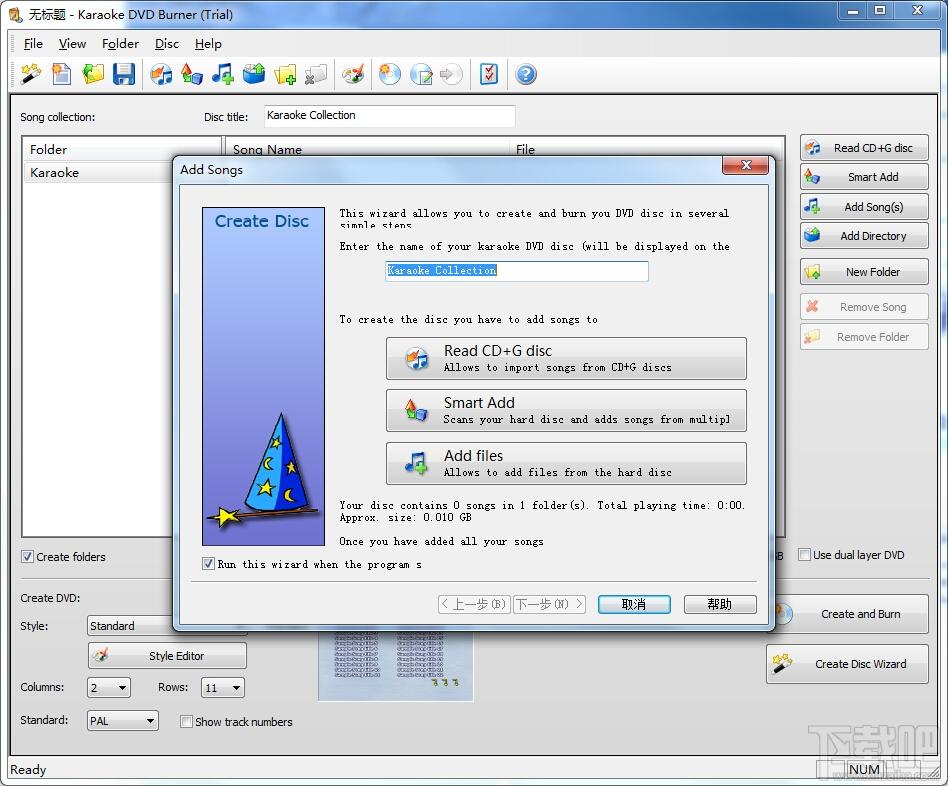Click the greyed remove folder toolbar icon
The height and width of the screenshot is (786, 948).
click(x=316, y=74)
